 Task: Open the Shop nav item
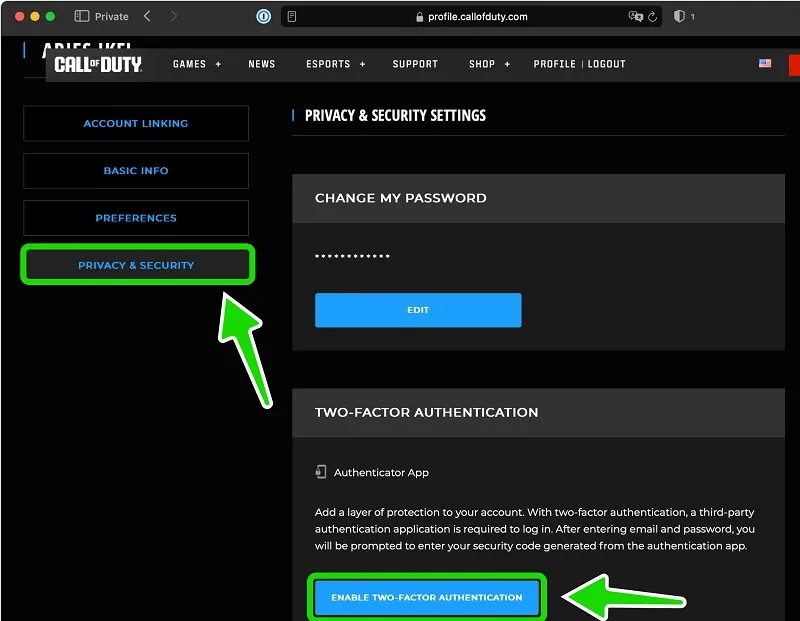[482, 64]
